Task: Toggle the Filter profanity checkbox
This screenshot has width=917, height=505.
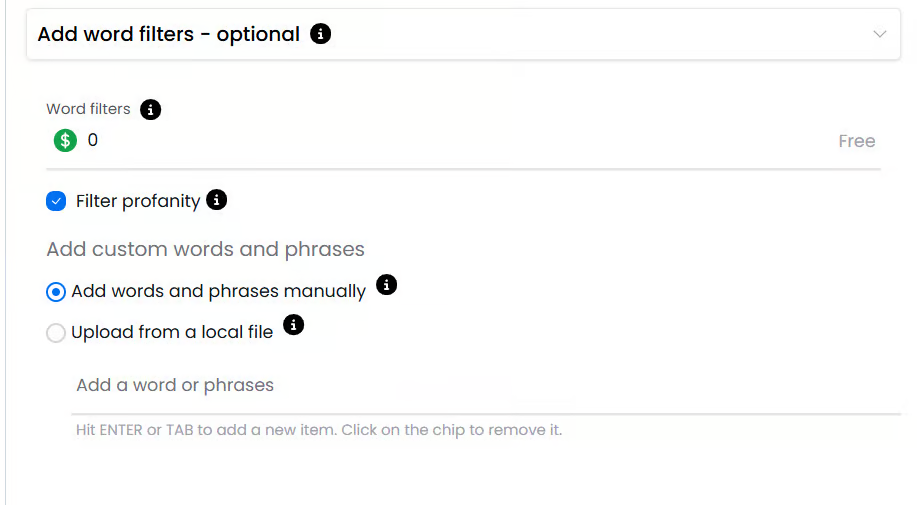Action: (56, 201)
